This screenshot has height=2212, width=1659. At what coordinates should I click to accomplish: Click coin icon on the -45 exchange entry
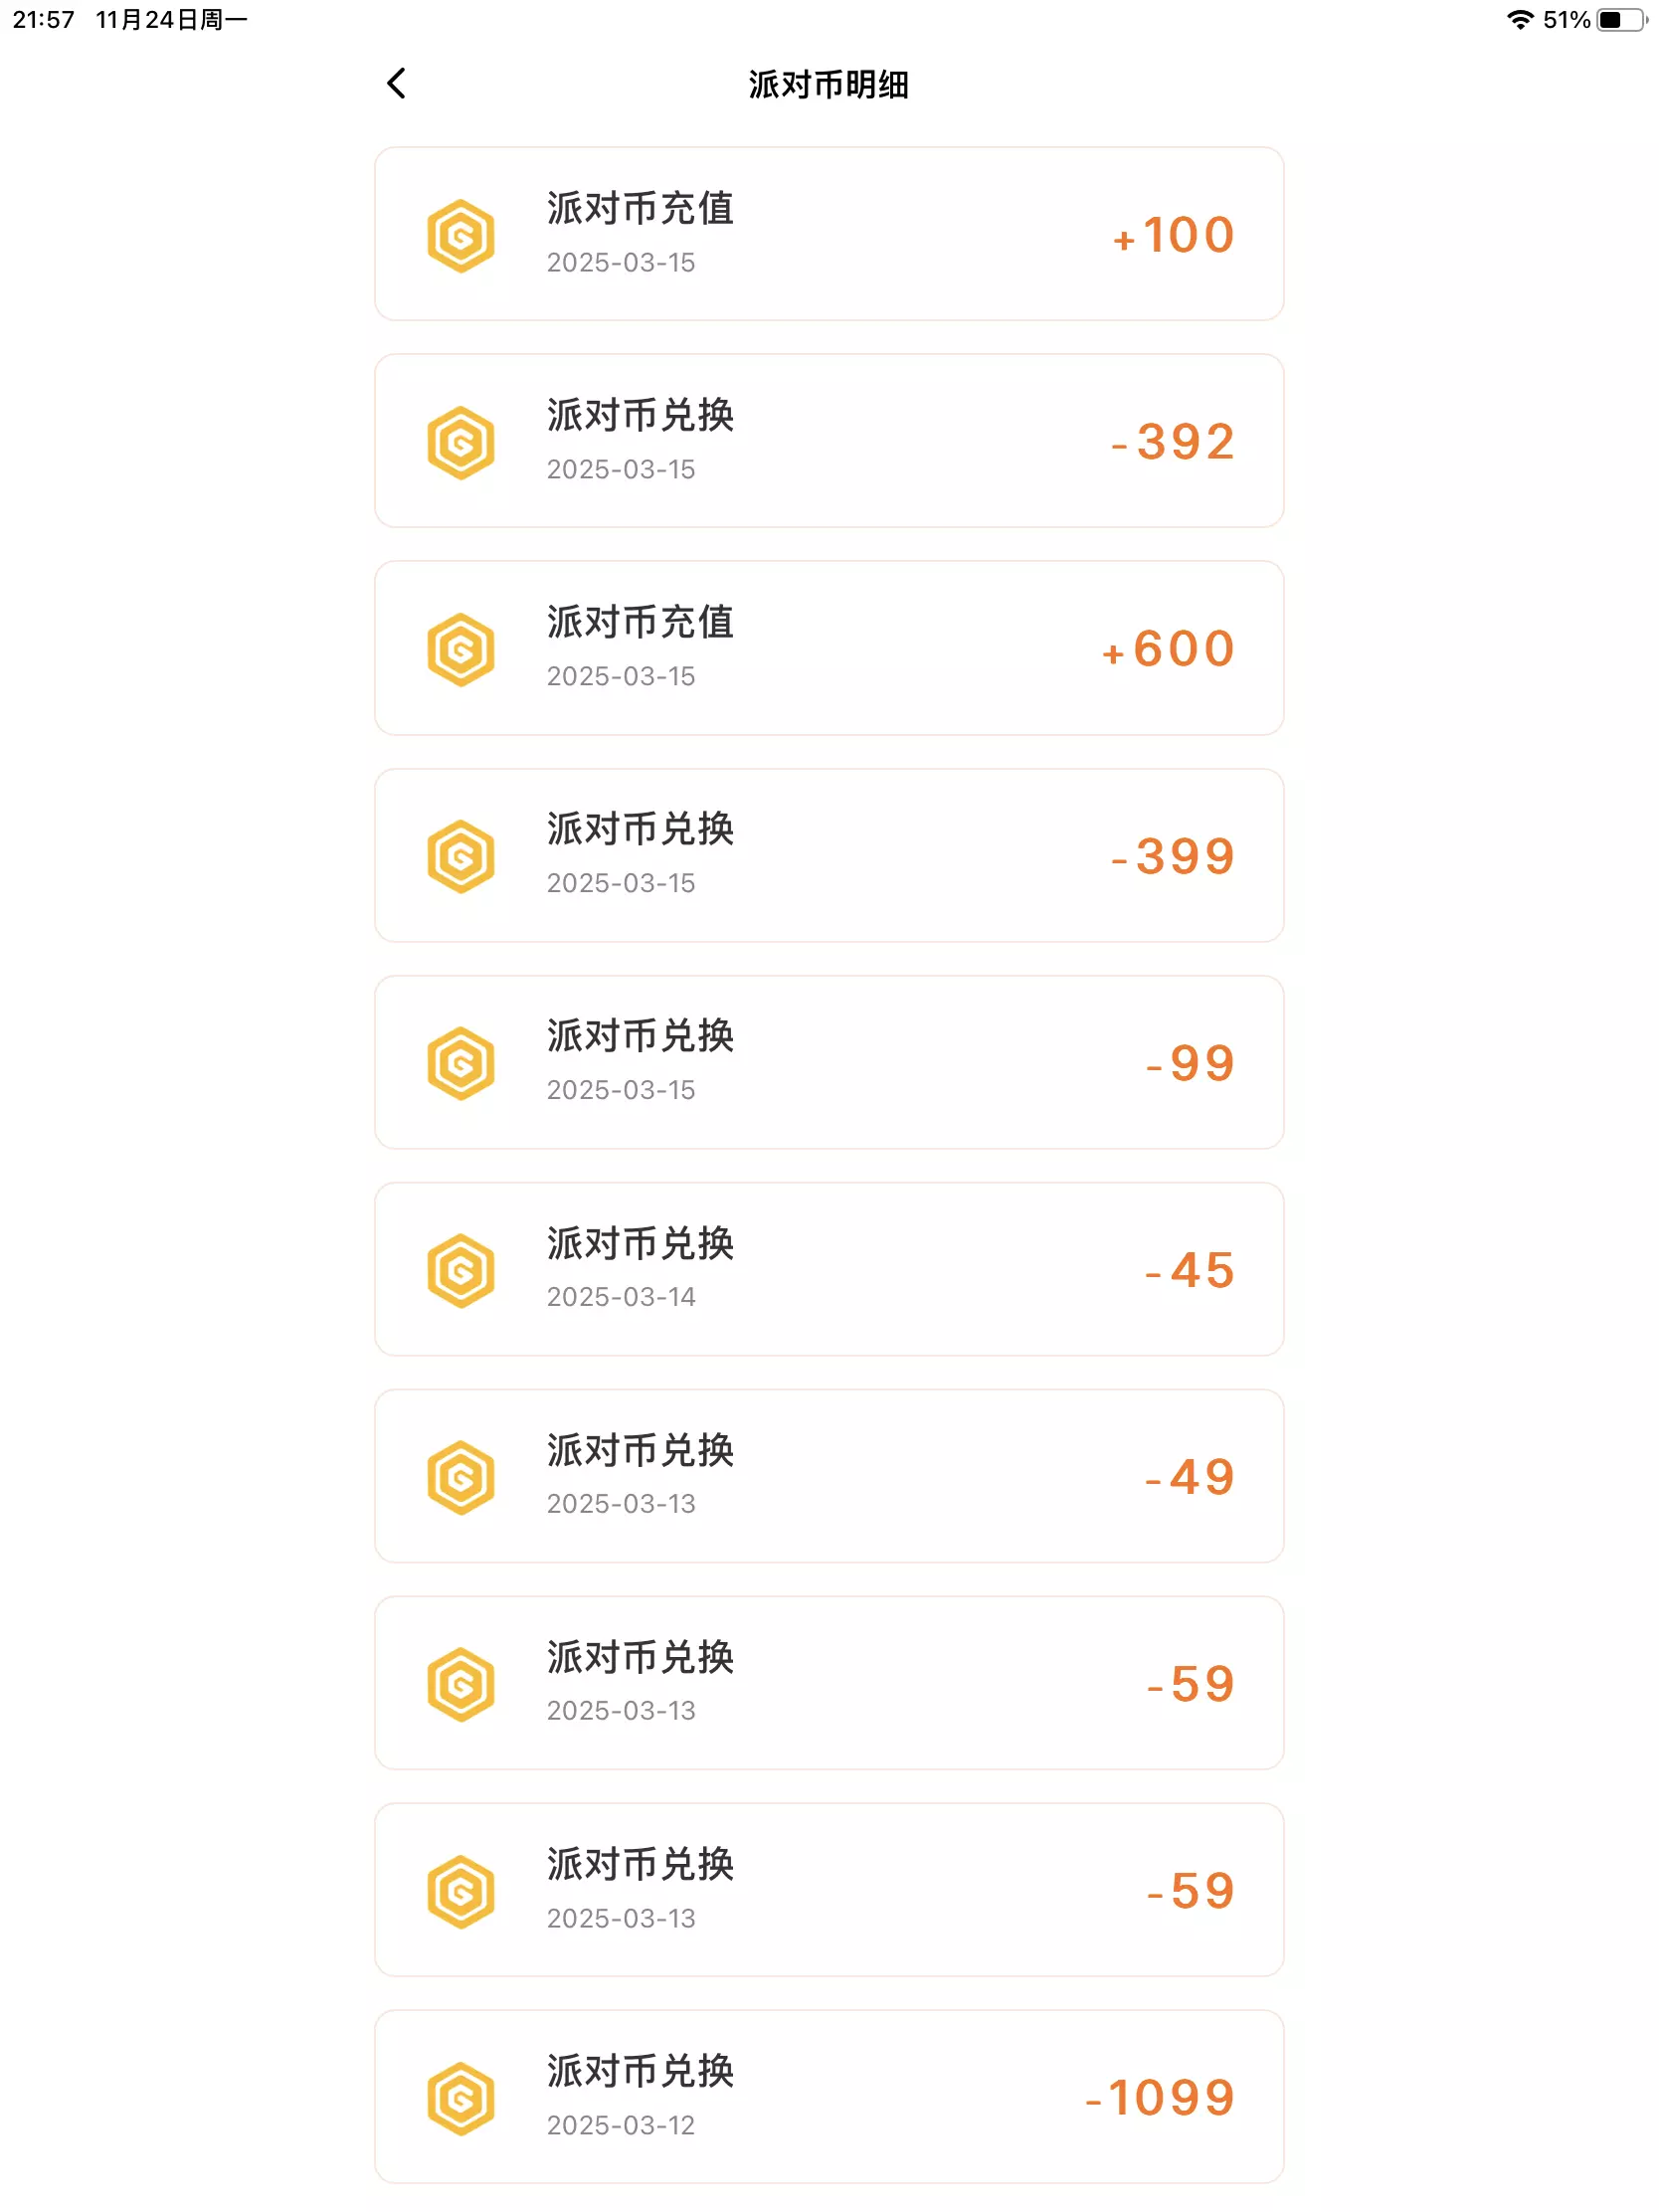(461, 1270)
